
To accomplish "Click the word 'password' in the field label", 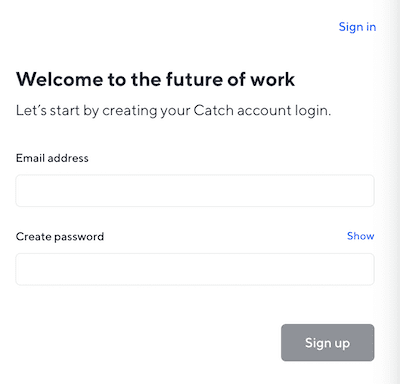I will coord(79,237).
